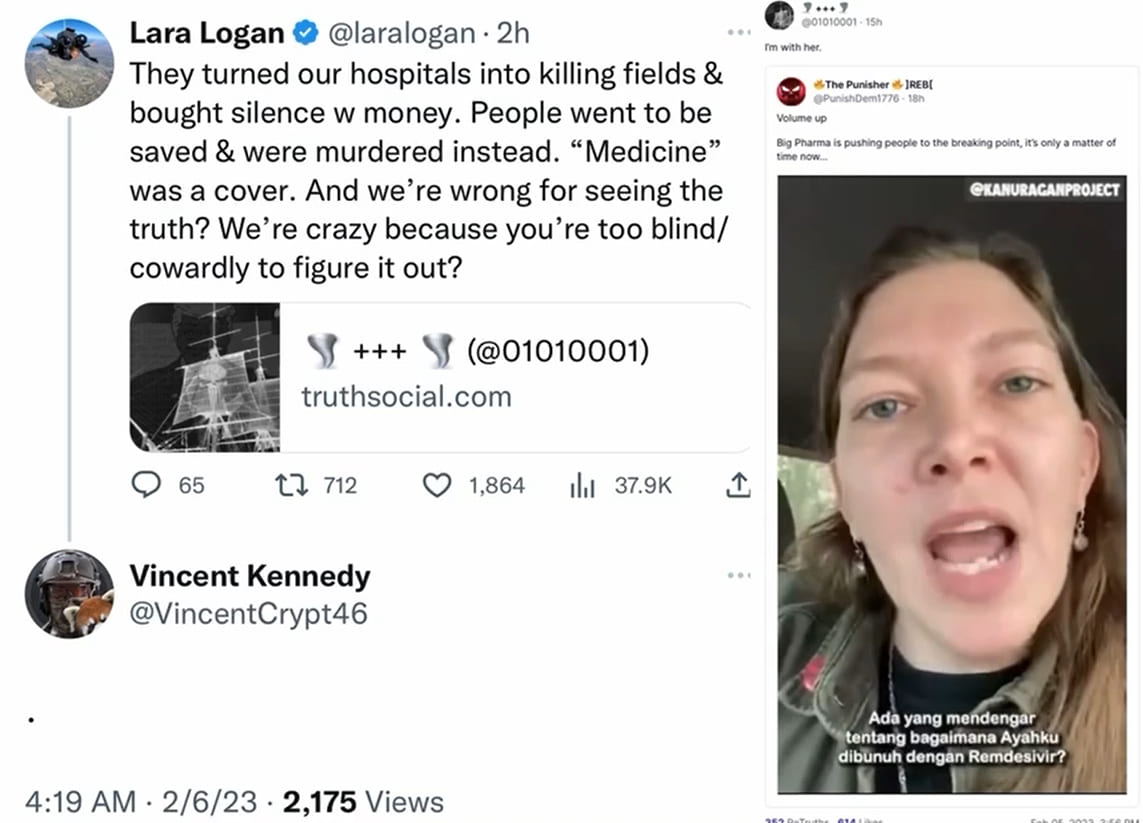
Task: Click the 2,175 Views count
Action: click(363, 801)
